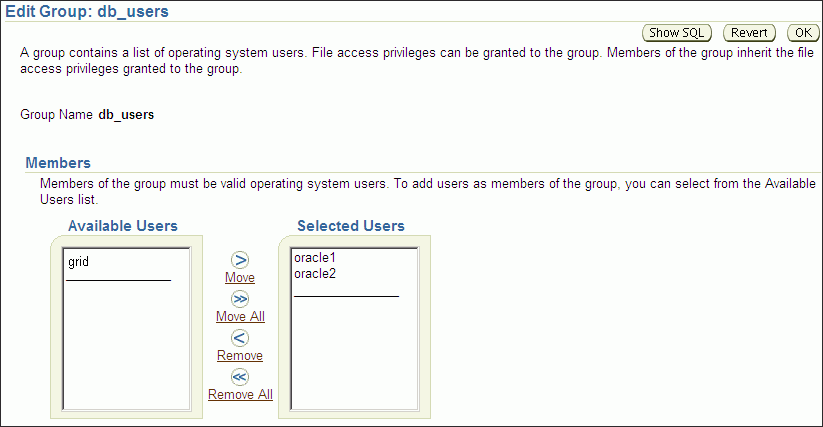This screenshot has width=823, height=427.
Task: Follow the Move All link
Action: tap(240, 316)
